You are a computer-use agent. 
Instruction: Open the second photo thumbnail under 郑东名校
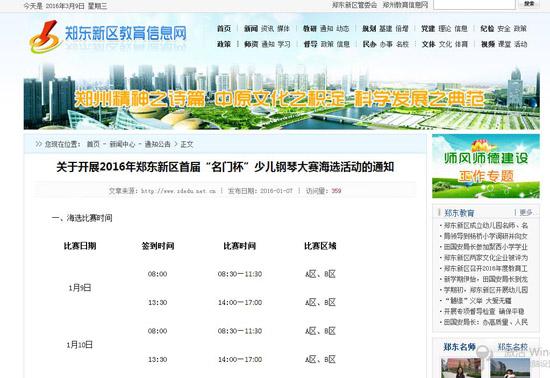[510, 368]
